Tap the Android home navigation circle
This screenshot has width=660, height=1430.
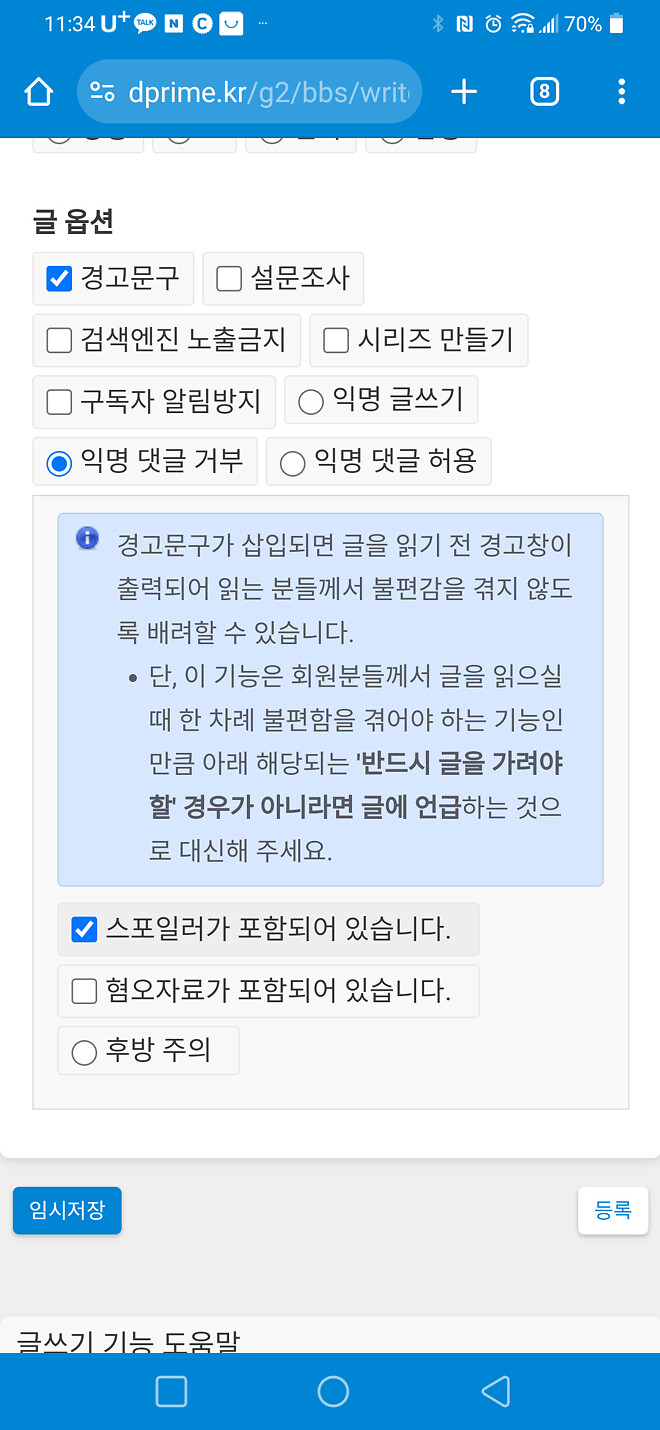[x=333, y=1391]
